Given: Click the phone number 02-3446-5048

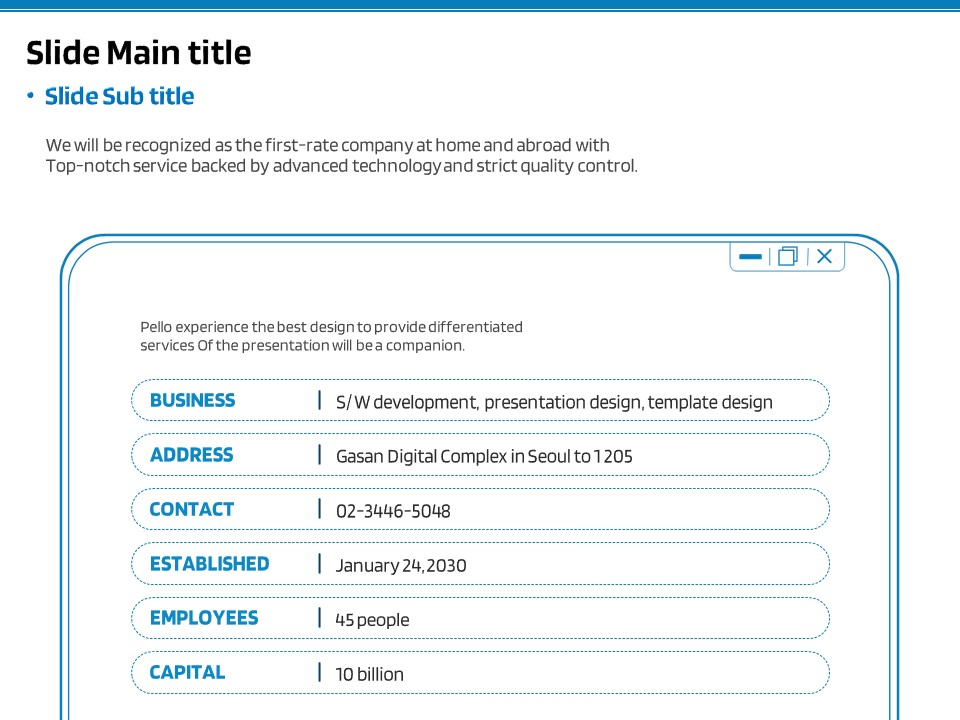Looking at the screenshot, I should tap(393, 512).
